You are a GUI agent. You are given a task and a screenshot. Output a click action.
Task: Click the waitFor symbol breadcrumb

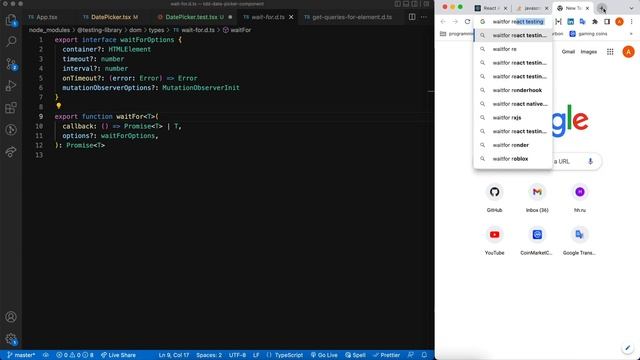237,30
